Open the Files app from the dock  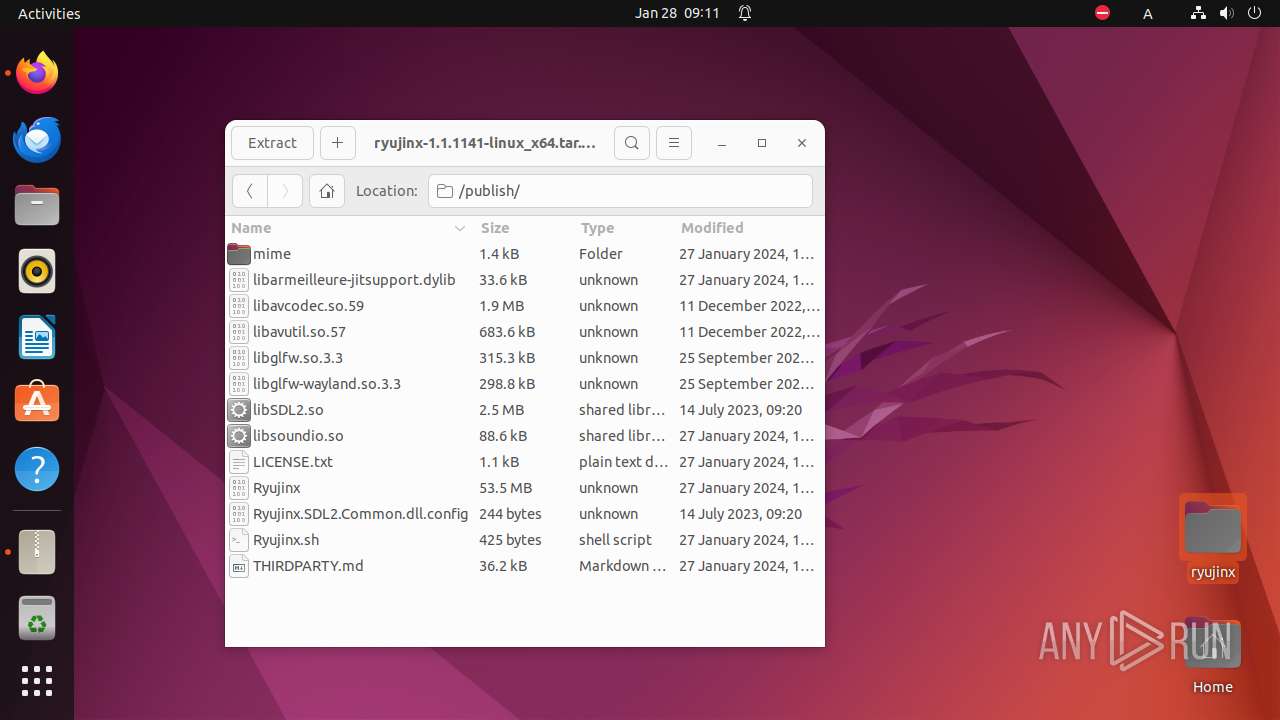(x=37, y=205)
